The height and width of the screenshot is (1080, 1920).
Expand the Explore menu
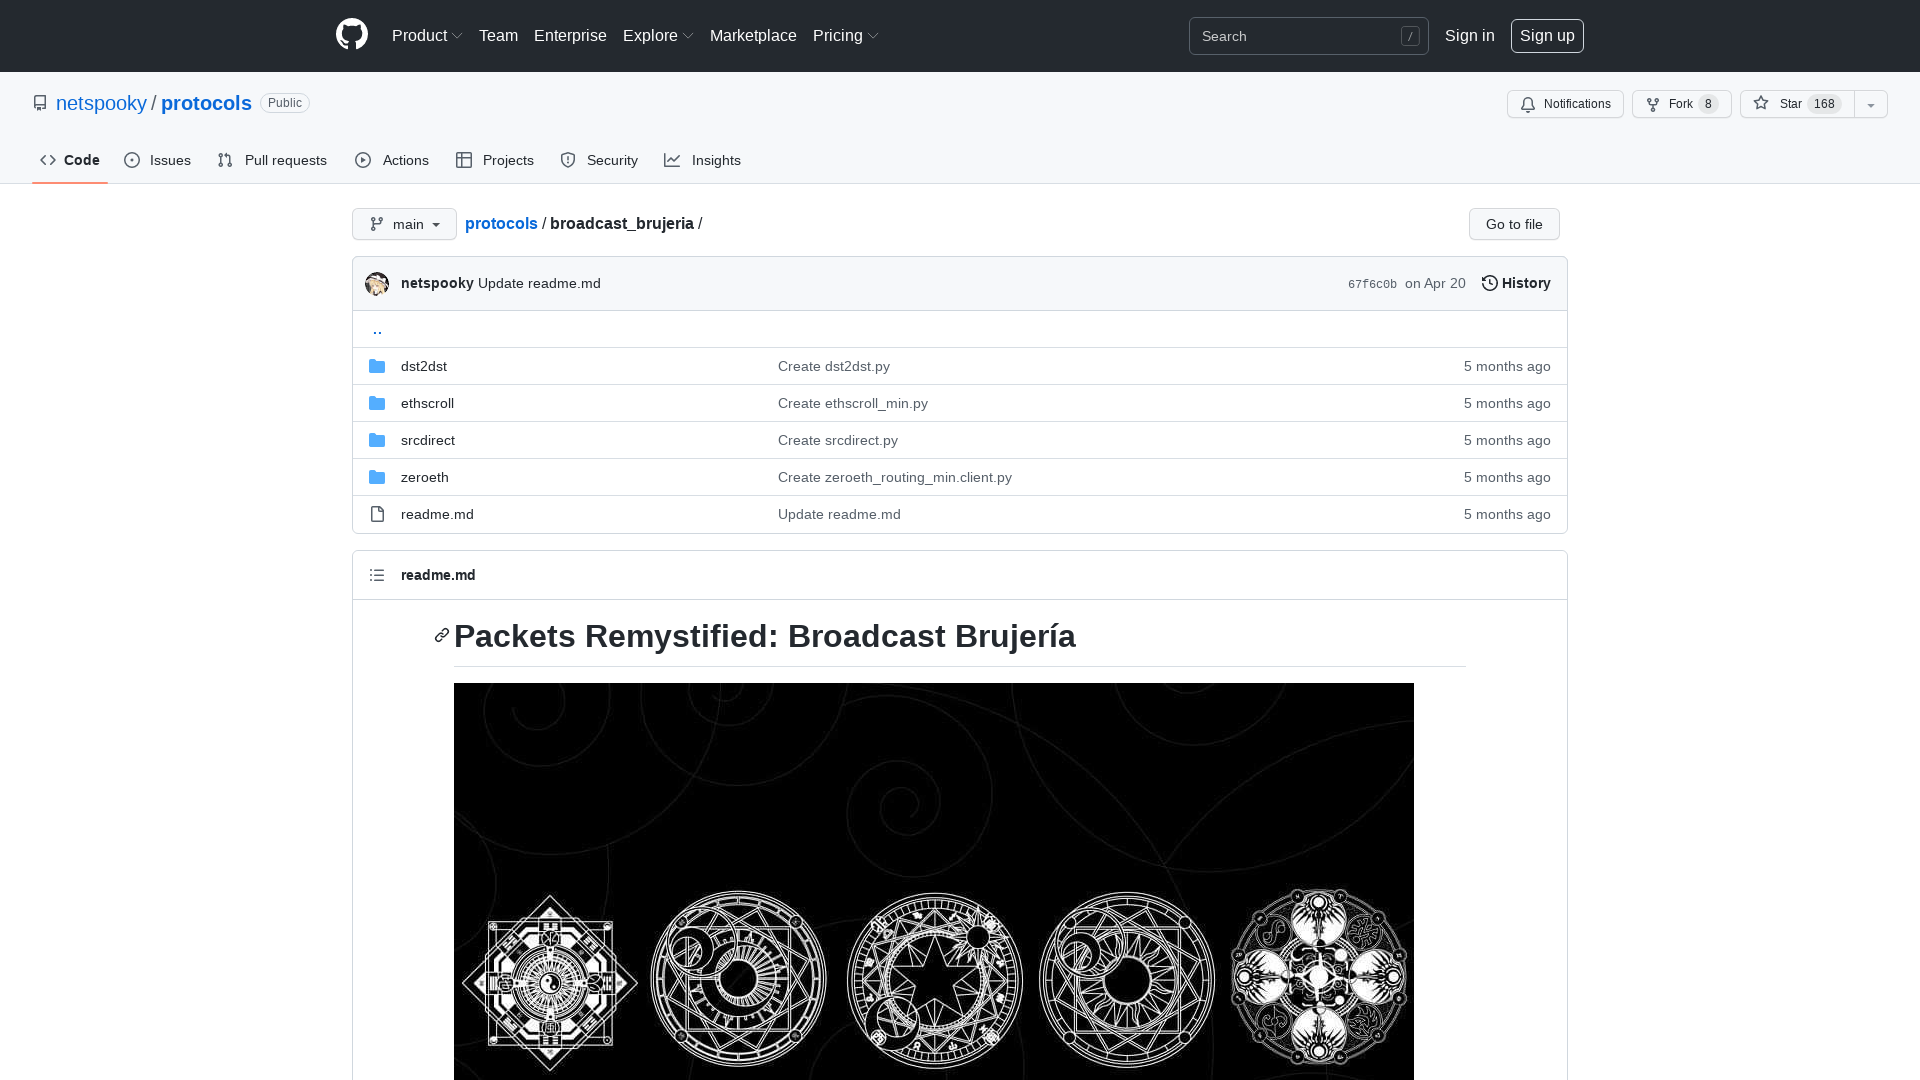click(x=658, y=35)
